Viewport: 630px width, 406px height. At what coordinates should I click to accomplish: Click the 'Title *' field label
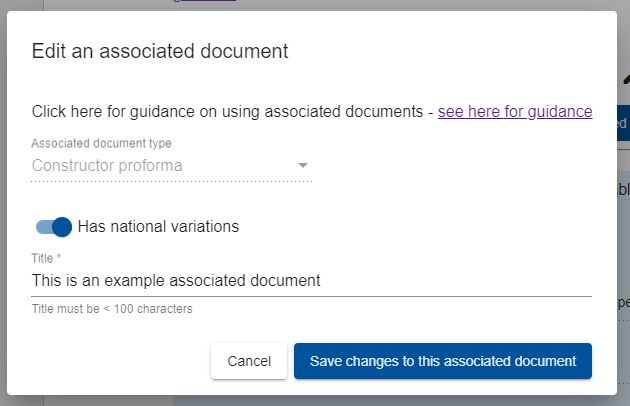click(x=46, y=258)
